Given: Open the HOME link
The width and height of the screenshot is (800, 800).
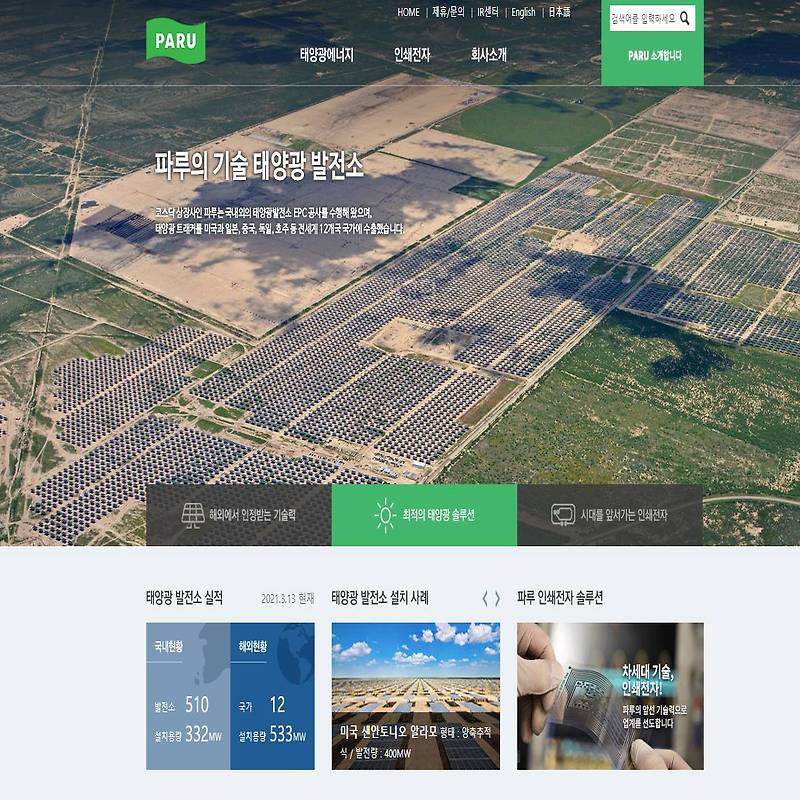Looking at the screenshot, I should tap(408, 12).
